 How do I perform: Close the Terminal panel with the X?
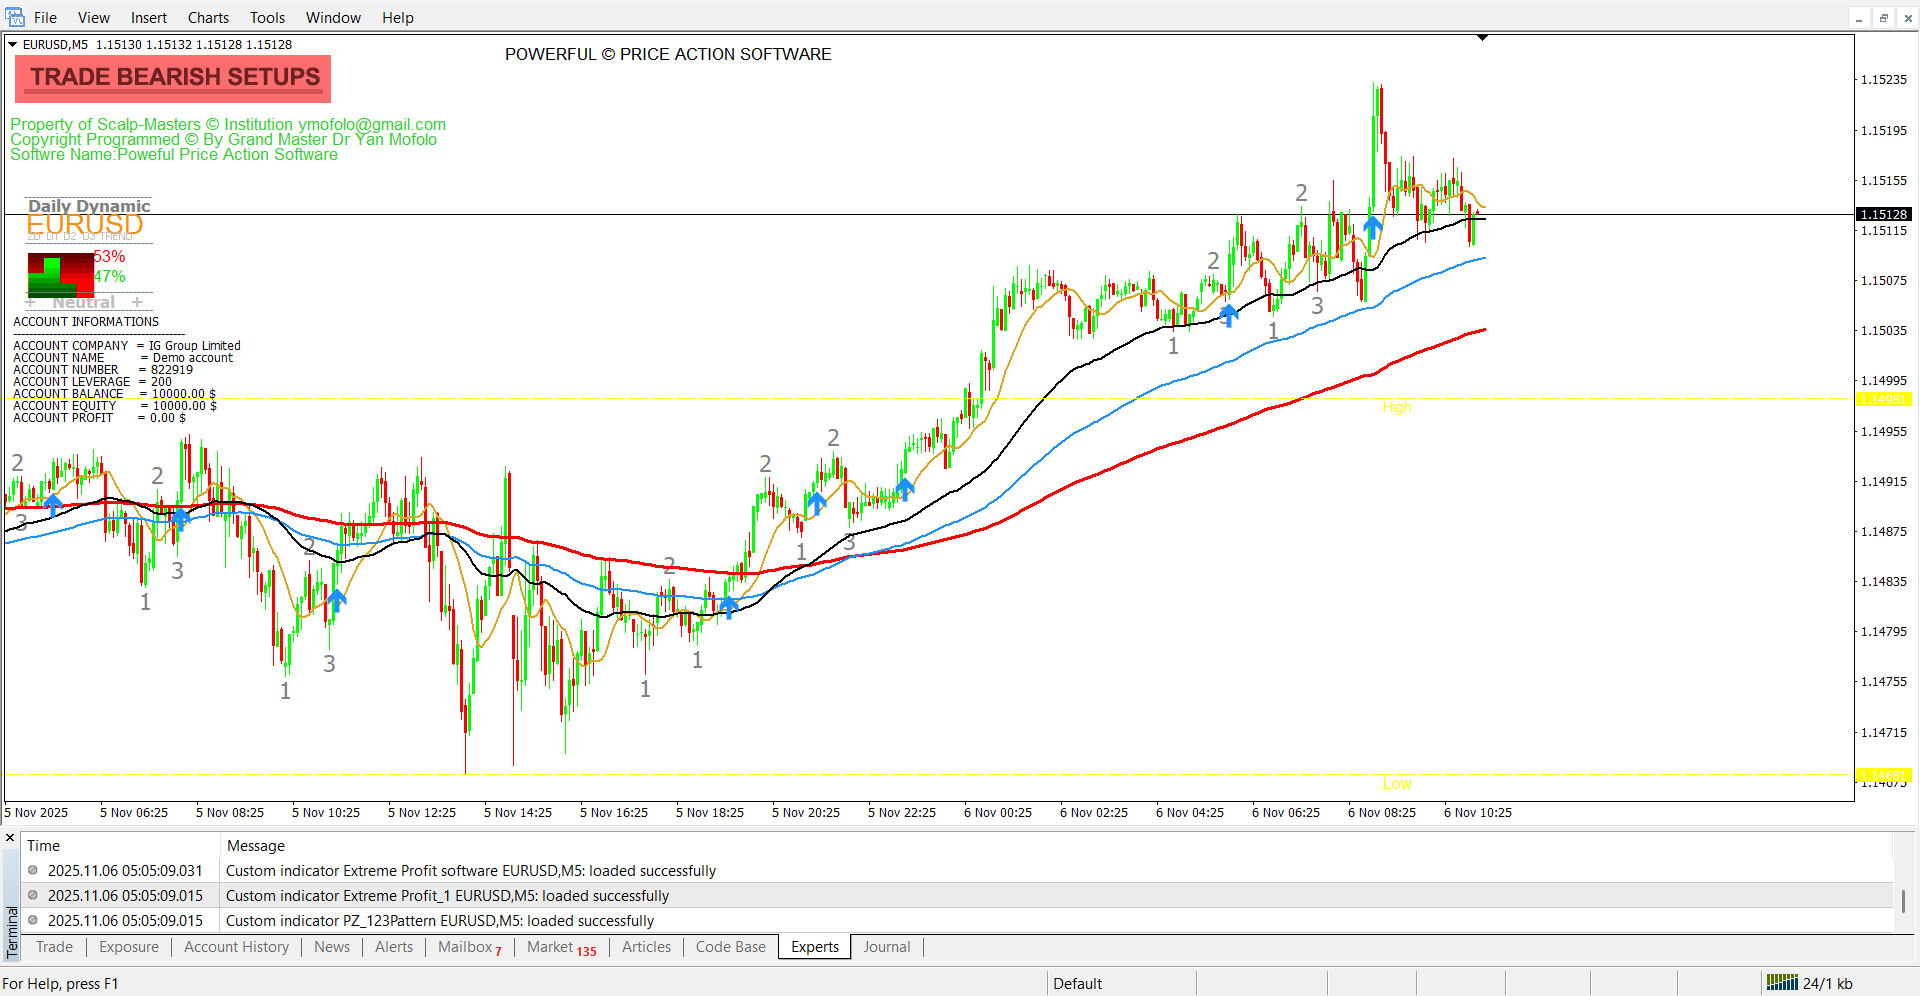click(x=10, y=838)
